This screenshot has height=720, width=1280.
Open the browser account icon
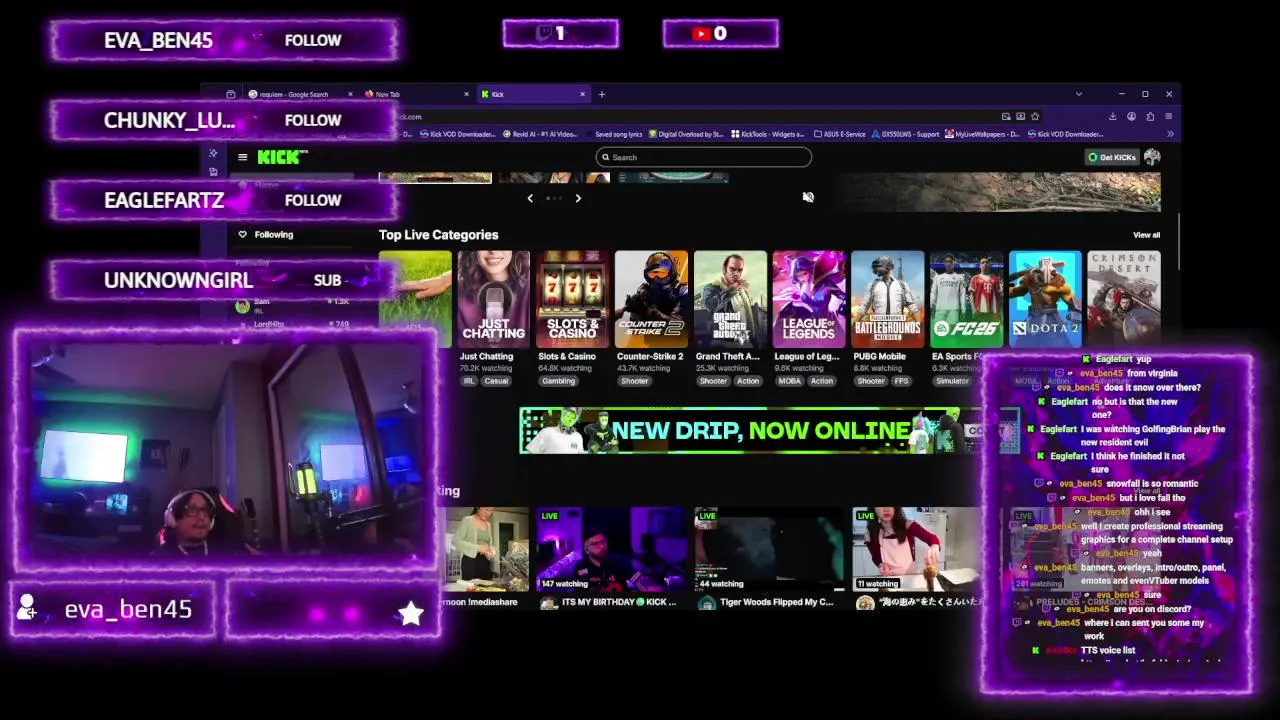[x=1131, y=116]
